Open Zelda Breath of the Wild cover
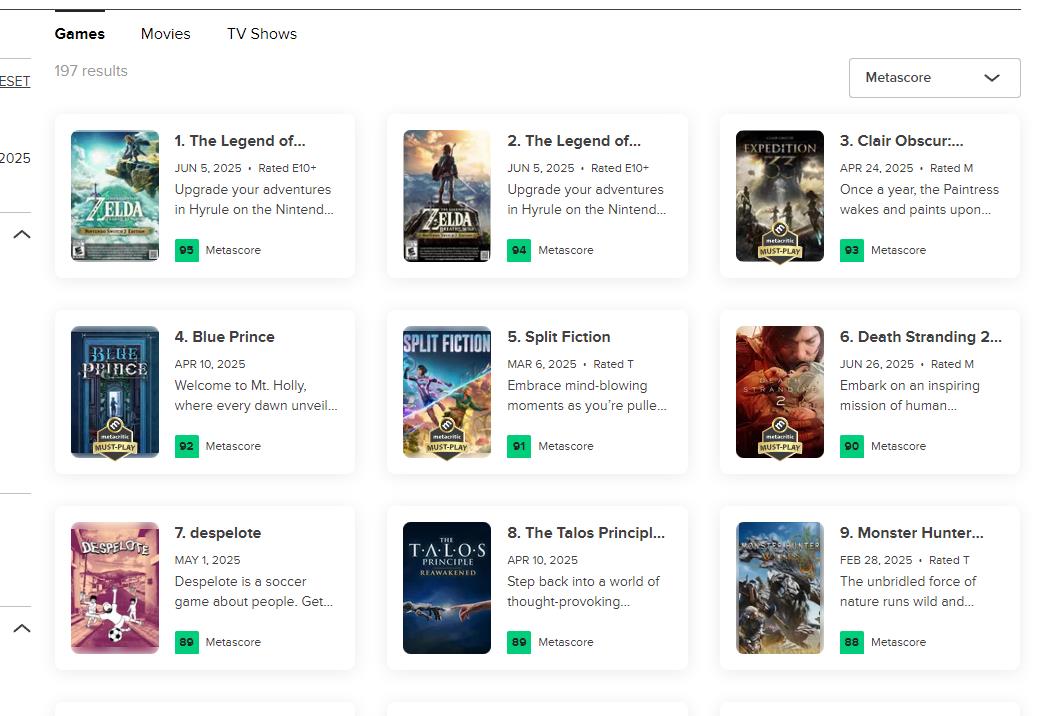This screenshot has height=716, width=1054. [x=447, y=196]
